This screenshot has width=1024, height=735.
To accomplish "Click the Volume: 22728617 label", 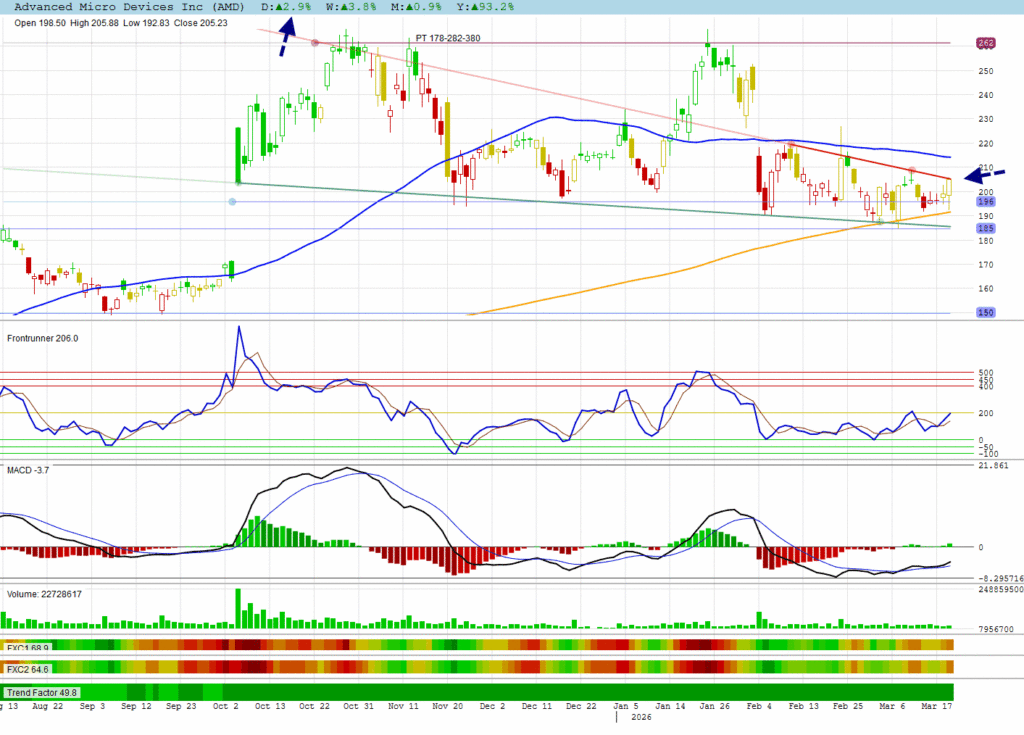I will 45,594.
